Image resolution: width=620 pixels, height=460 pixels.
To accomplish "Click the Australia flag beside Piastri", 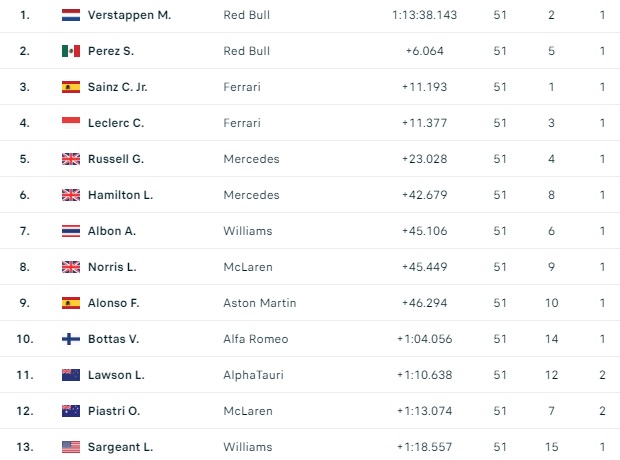I will coord(71,411).
